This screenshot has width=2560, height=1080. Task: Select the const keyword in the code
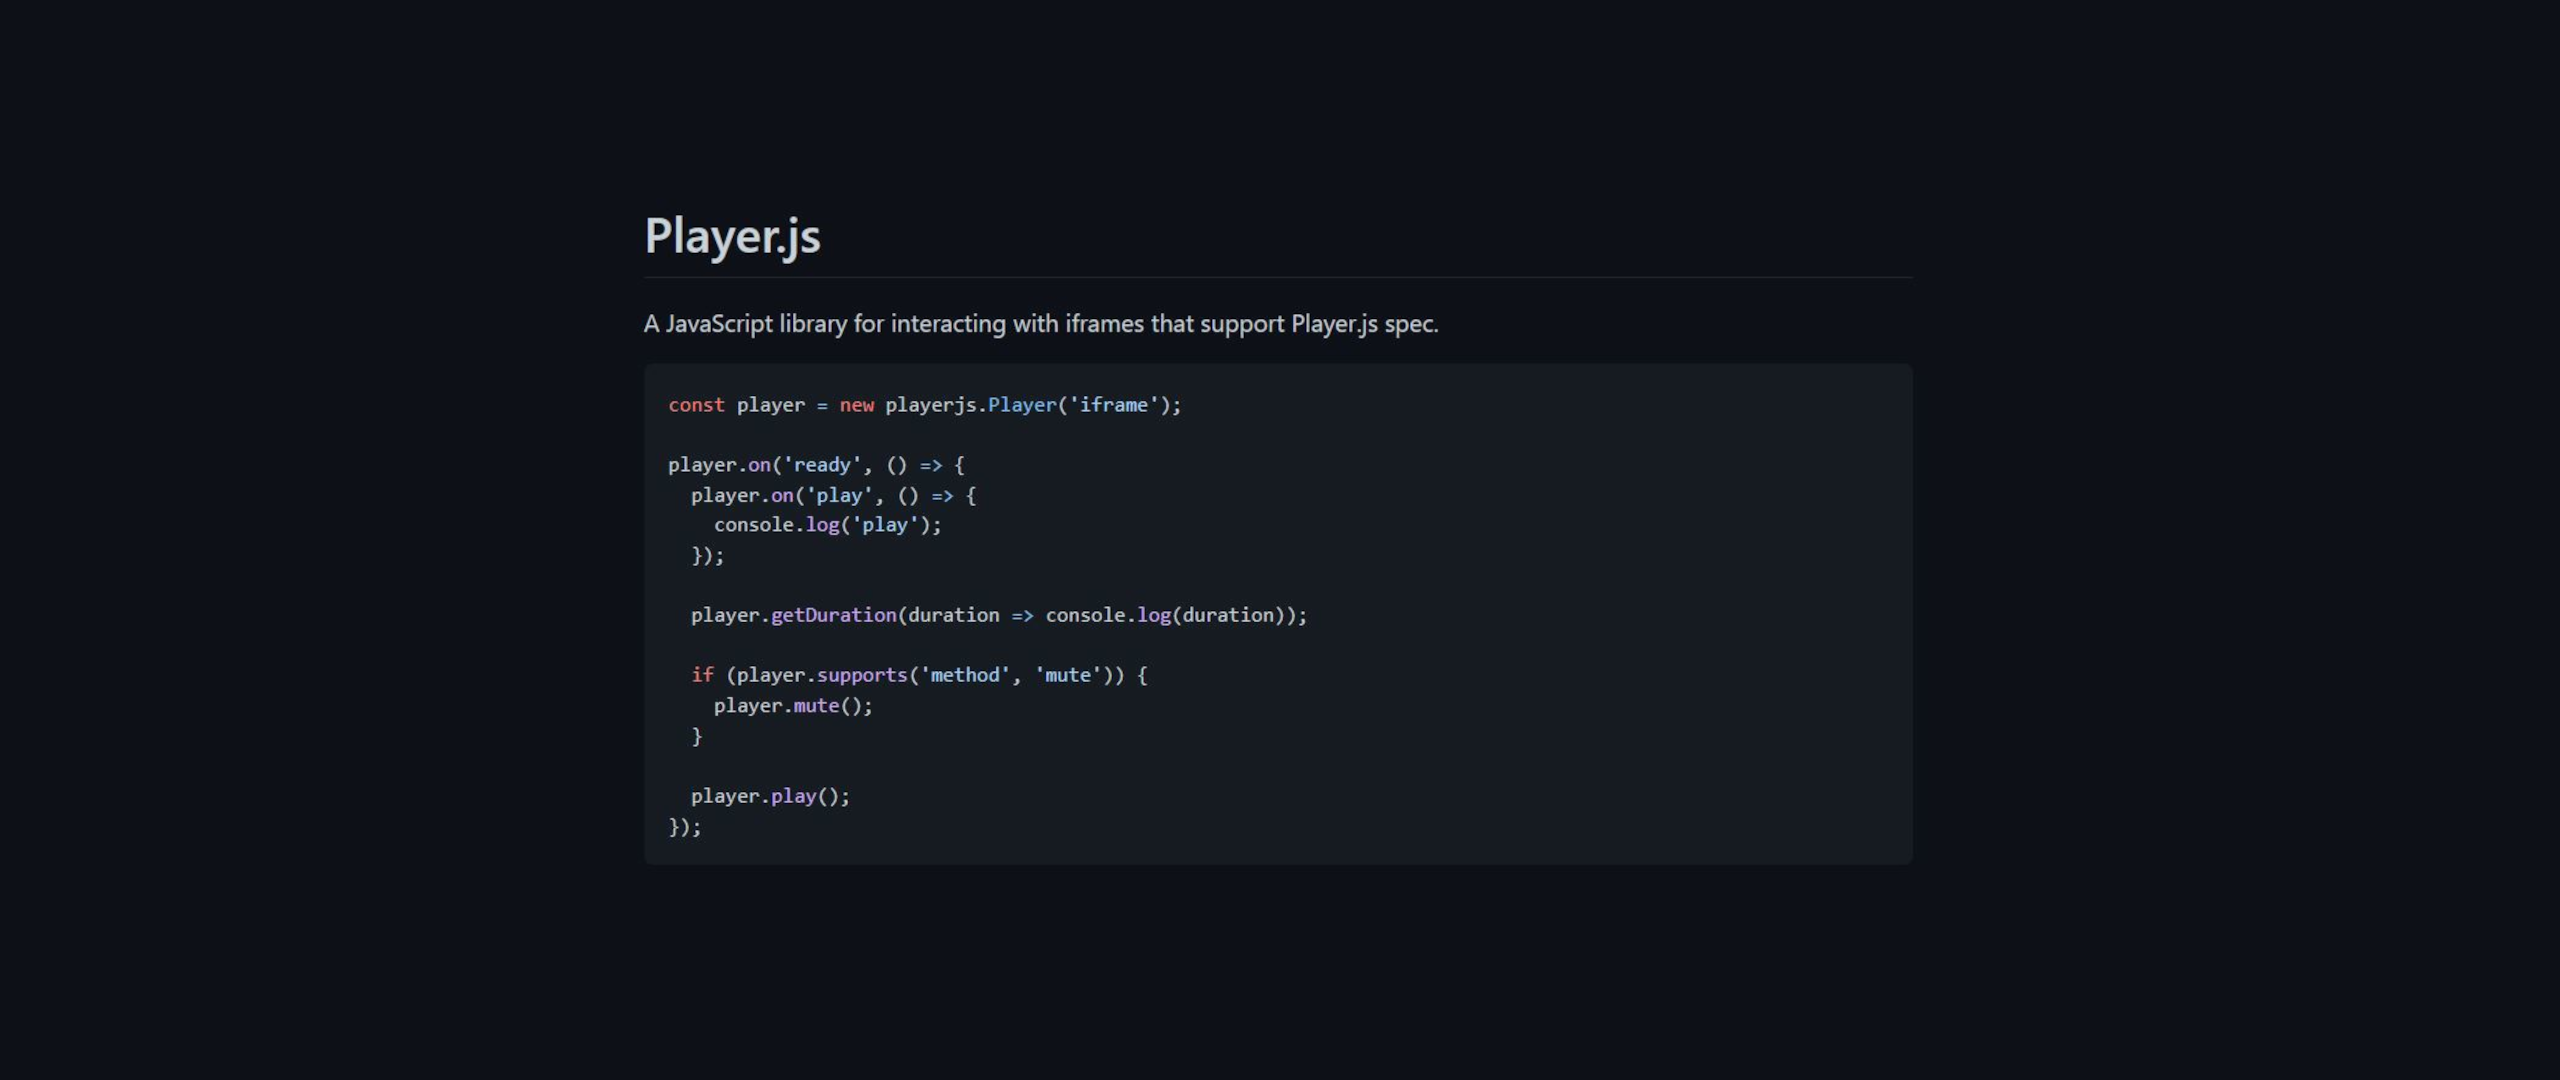point(697,404)
